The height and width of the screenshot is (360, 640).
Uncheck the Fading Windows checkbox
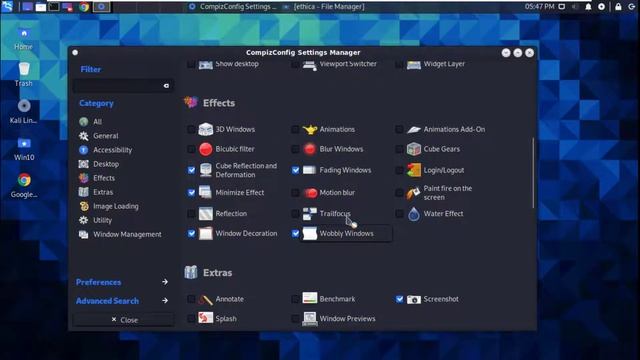(295, 170)
